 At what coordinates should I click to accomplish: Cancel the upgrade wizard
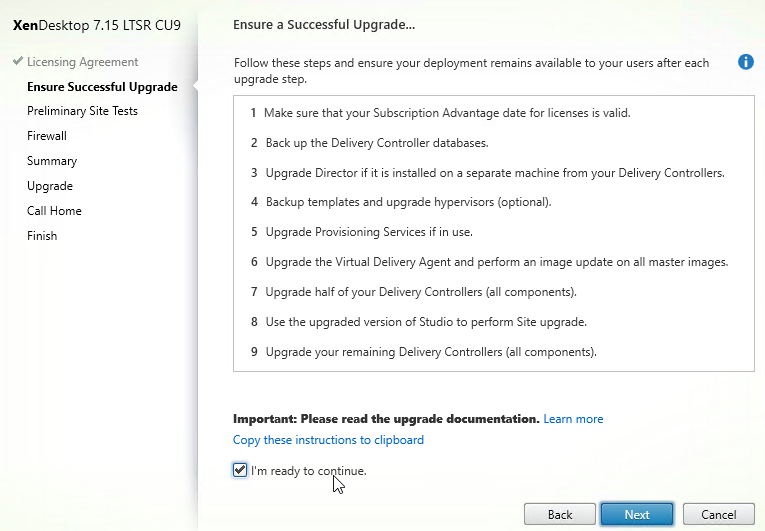coord(718,514)
